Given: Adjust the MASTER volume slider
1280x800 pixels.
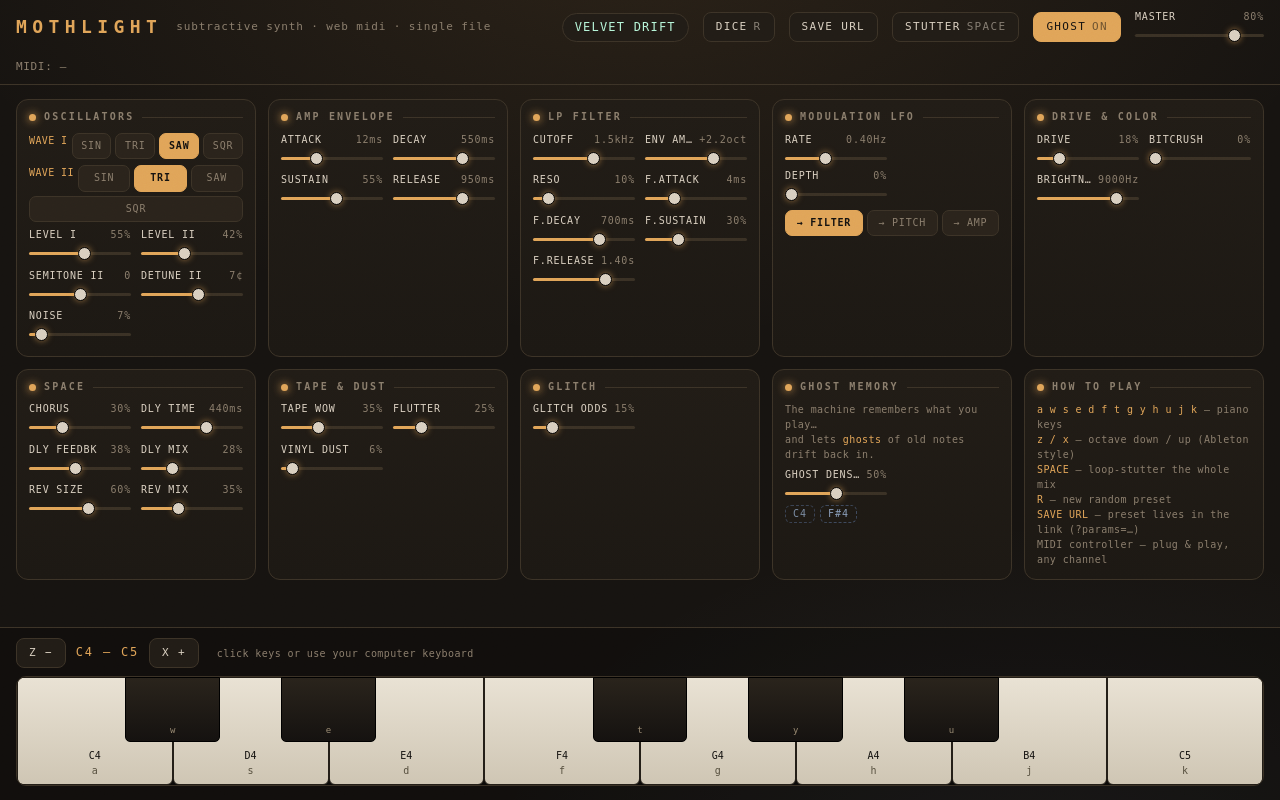Looking at the screenshot, I should tap(1199, 35).
